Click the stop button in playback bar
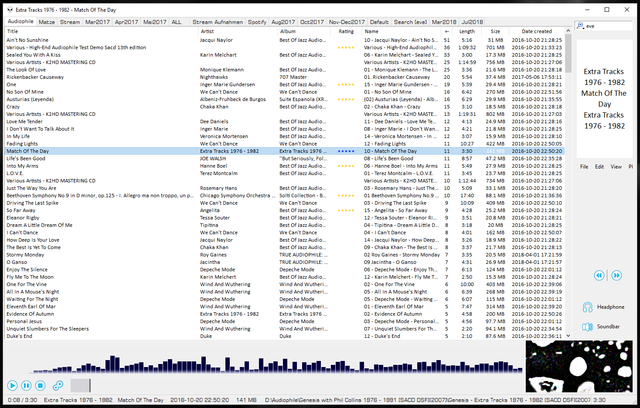The height and width of the screenshot is (408, 640). (x=41, y=385)
